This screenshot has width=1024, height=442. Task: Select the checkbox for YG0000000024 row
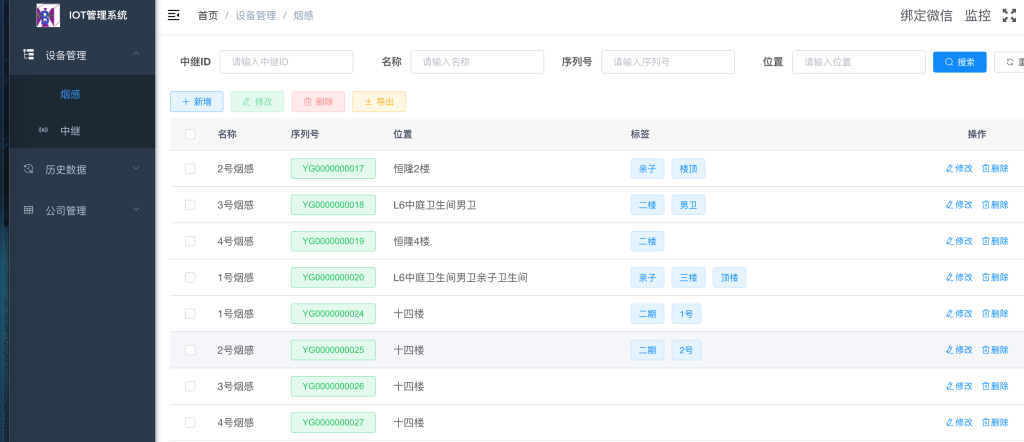tap(190, 314)
